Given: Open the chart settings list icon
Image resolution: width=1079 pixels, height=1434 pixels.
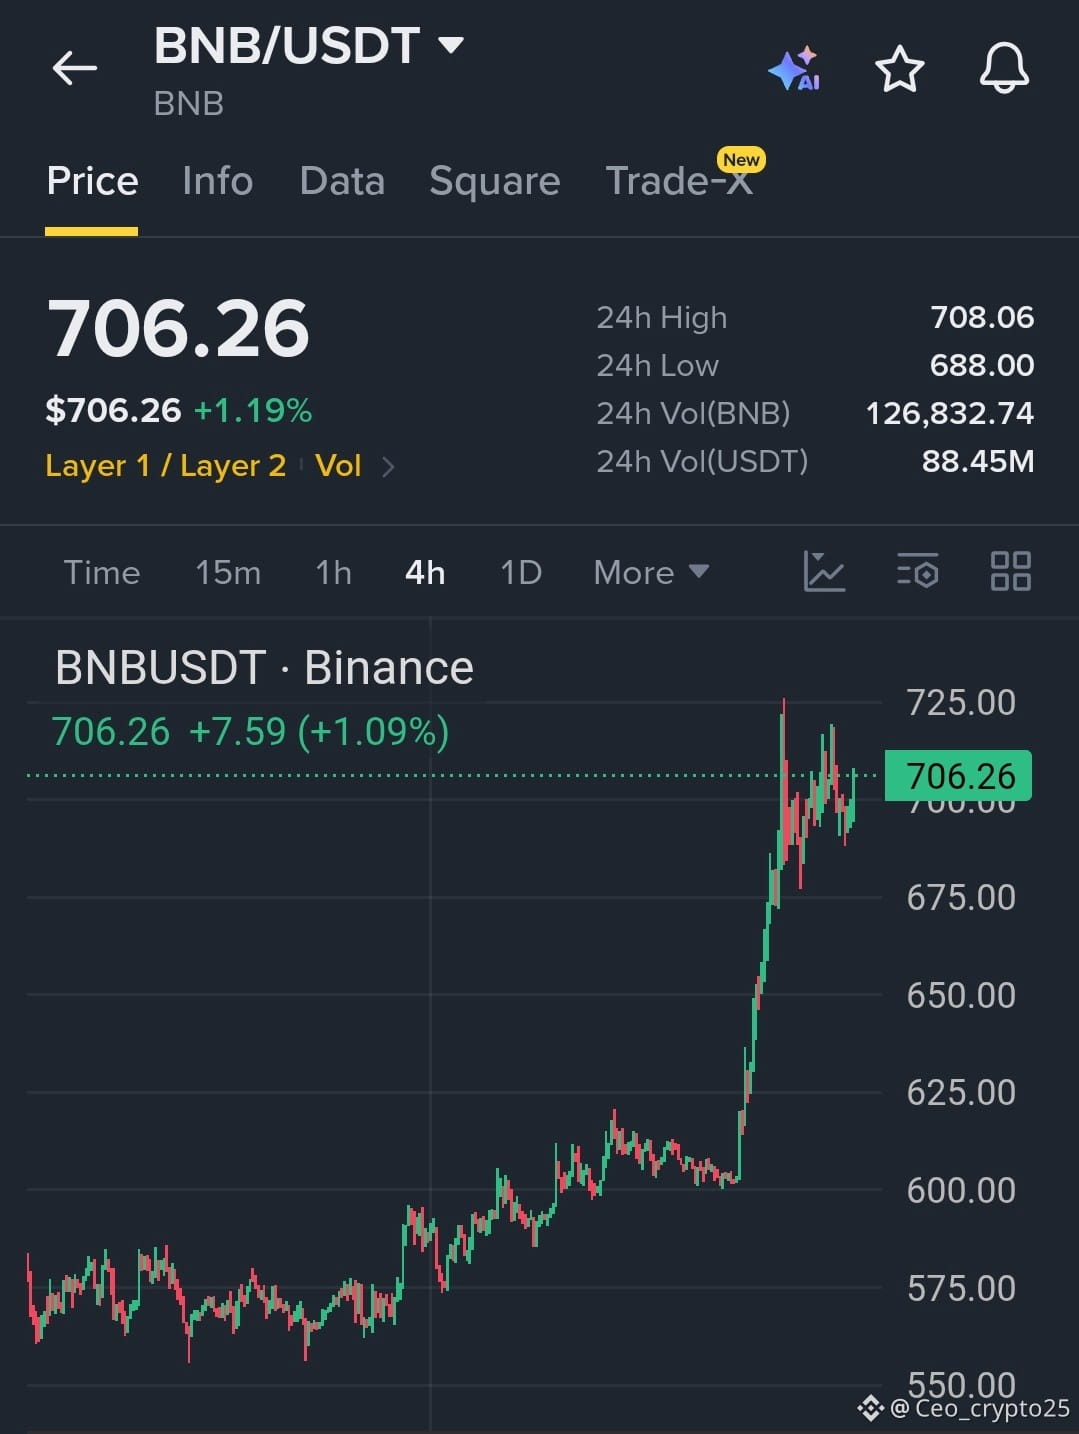Looking at the screenshot, I should click(x=918, y=572).
